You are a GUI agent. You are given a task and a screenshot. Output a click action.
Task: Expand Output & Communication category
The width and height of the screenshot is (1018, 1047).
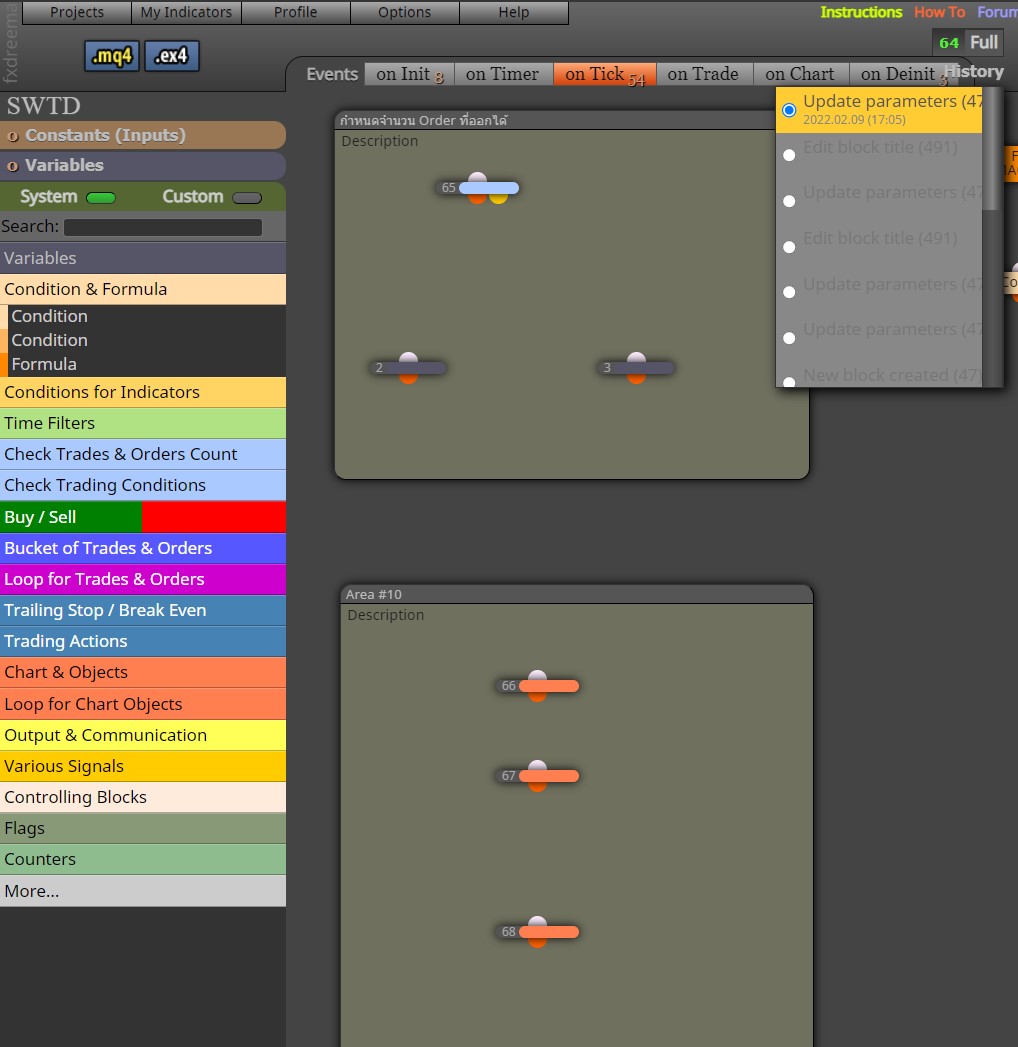(x=143, y=735)
